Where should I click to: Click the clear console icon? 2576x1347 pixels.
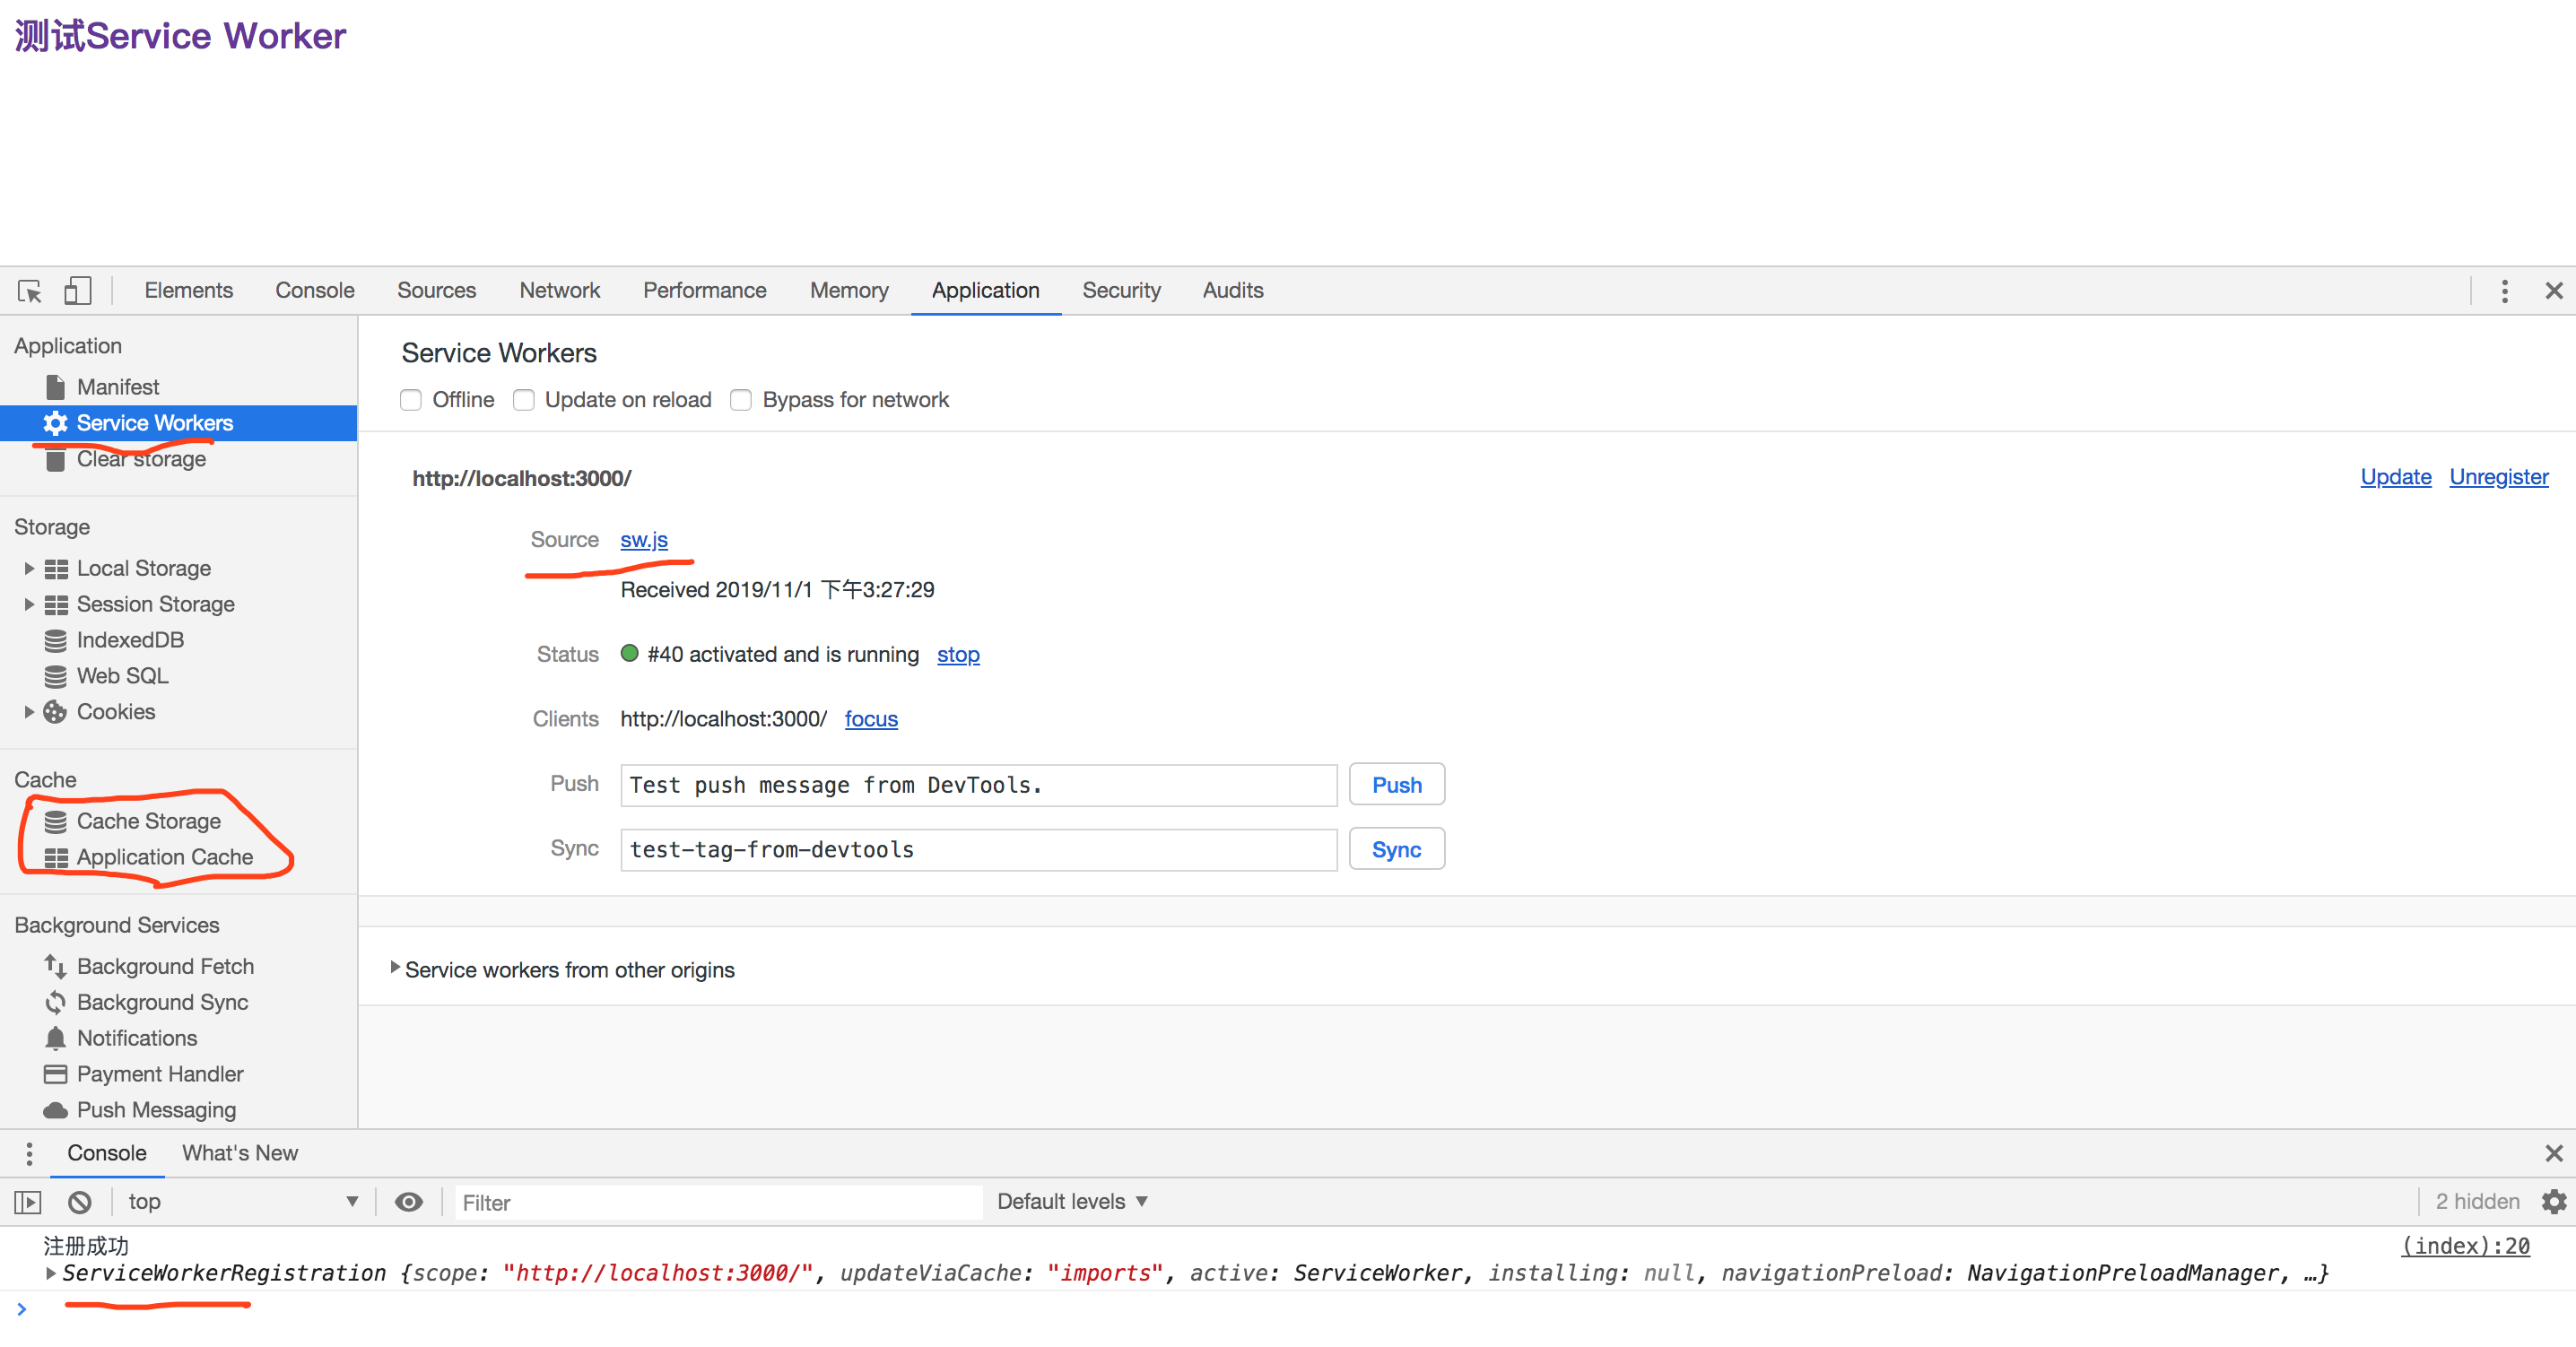coord(80,1202)
